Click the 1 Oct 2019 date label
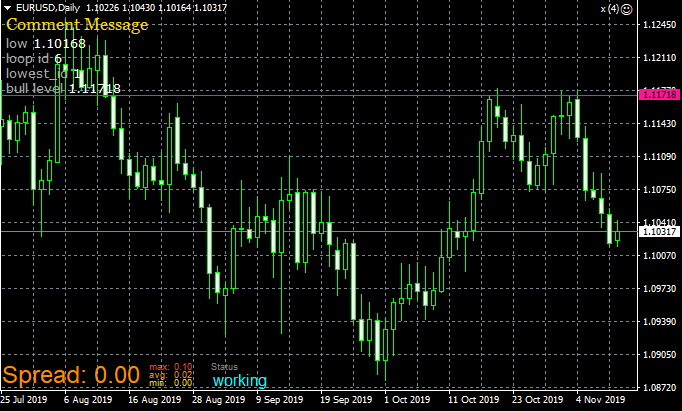The height and width of the screenshot is (412, 682). 407,399
